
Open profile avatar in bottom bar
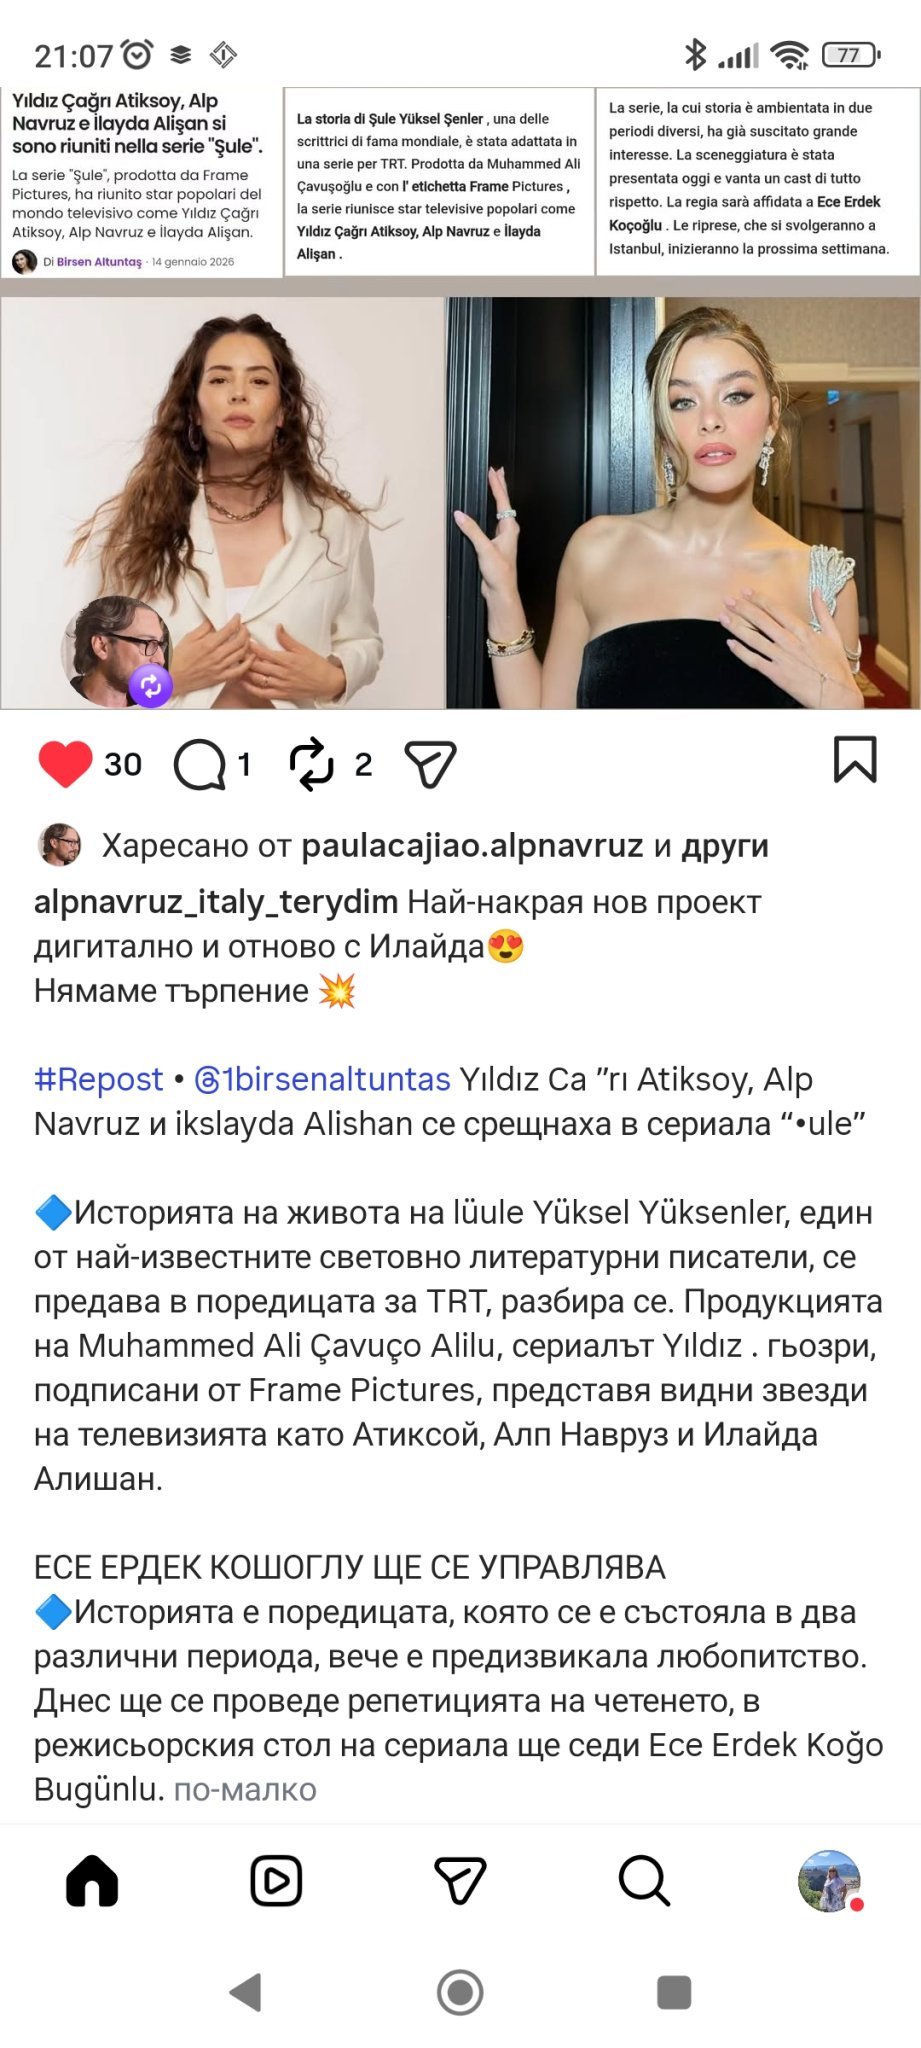click(x=829, y=1882)
